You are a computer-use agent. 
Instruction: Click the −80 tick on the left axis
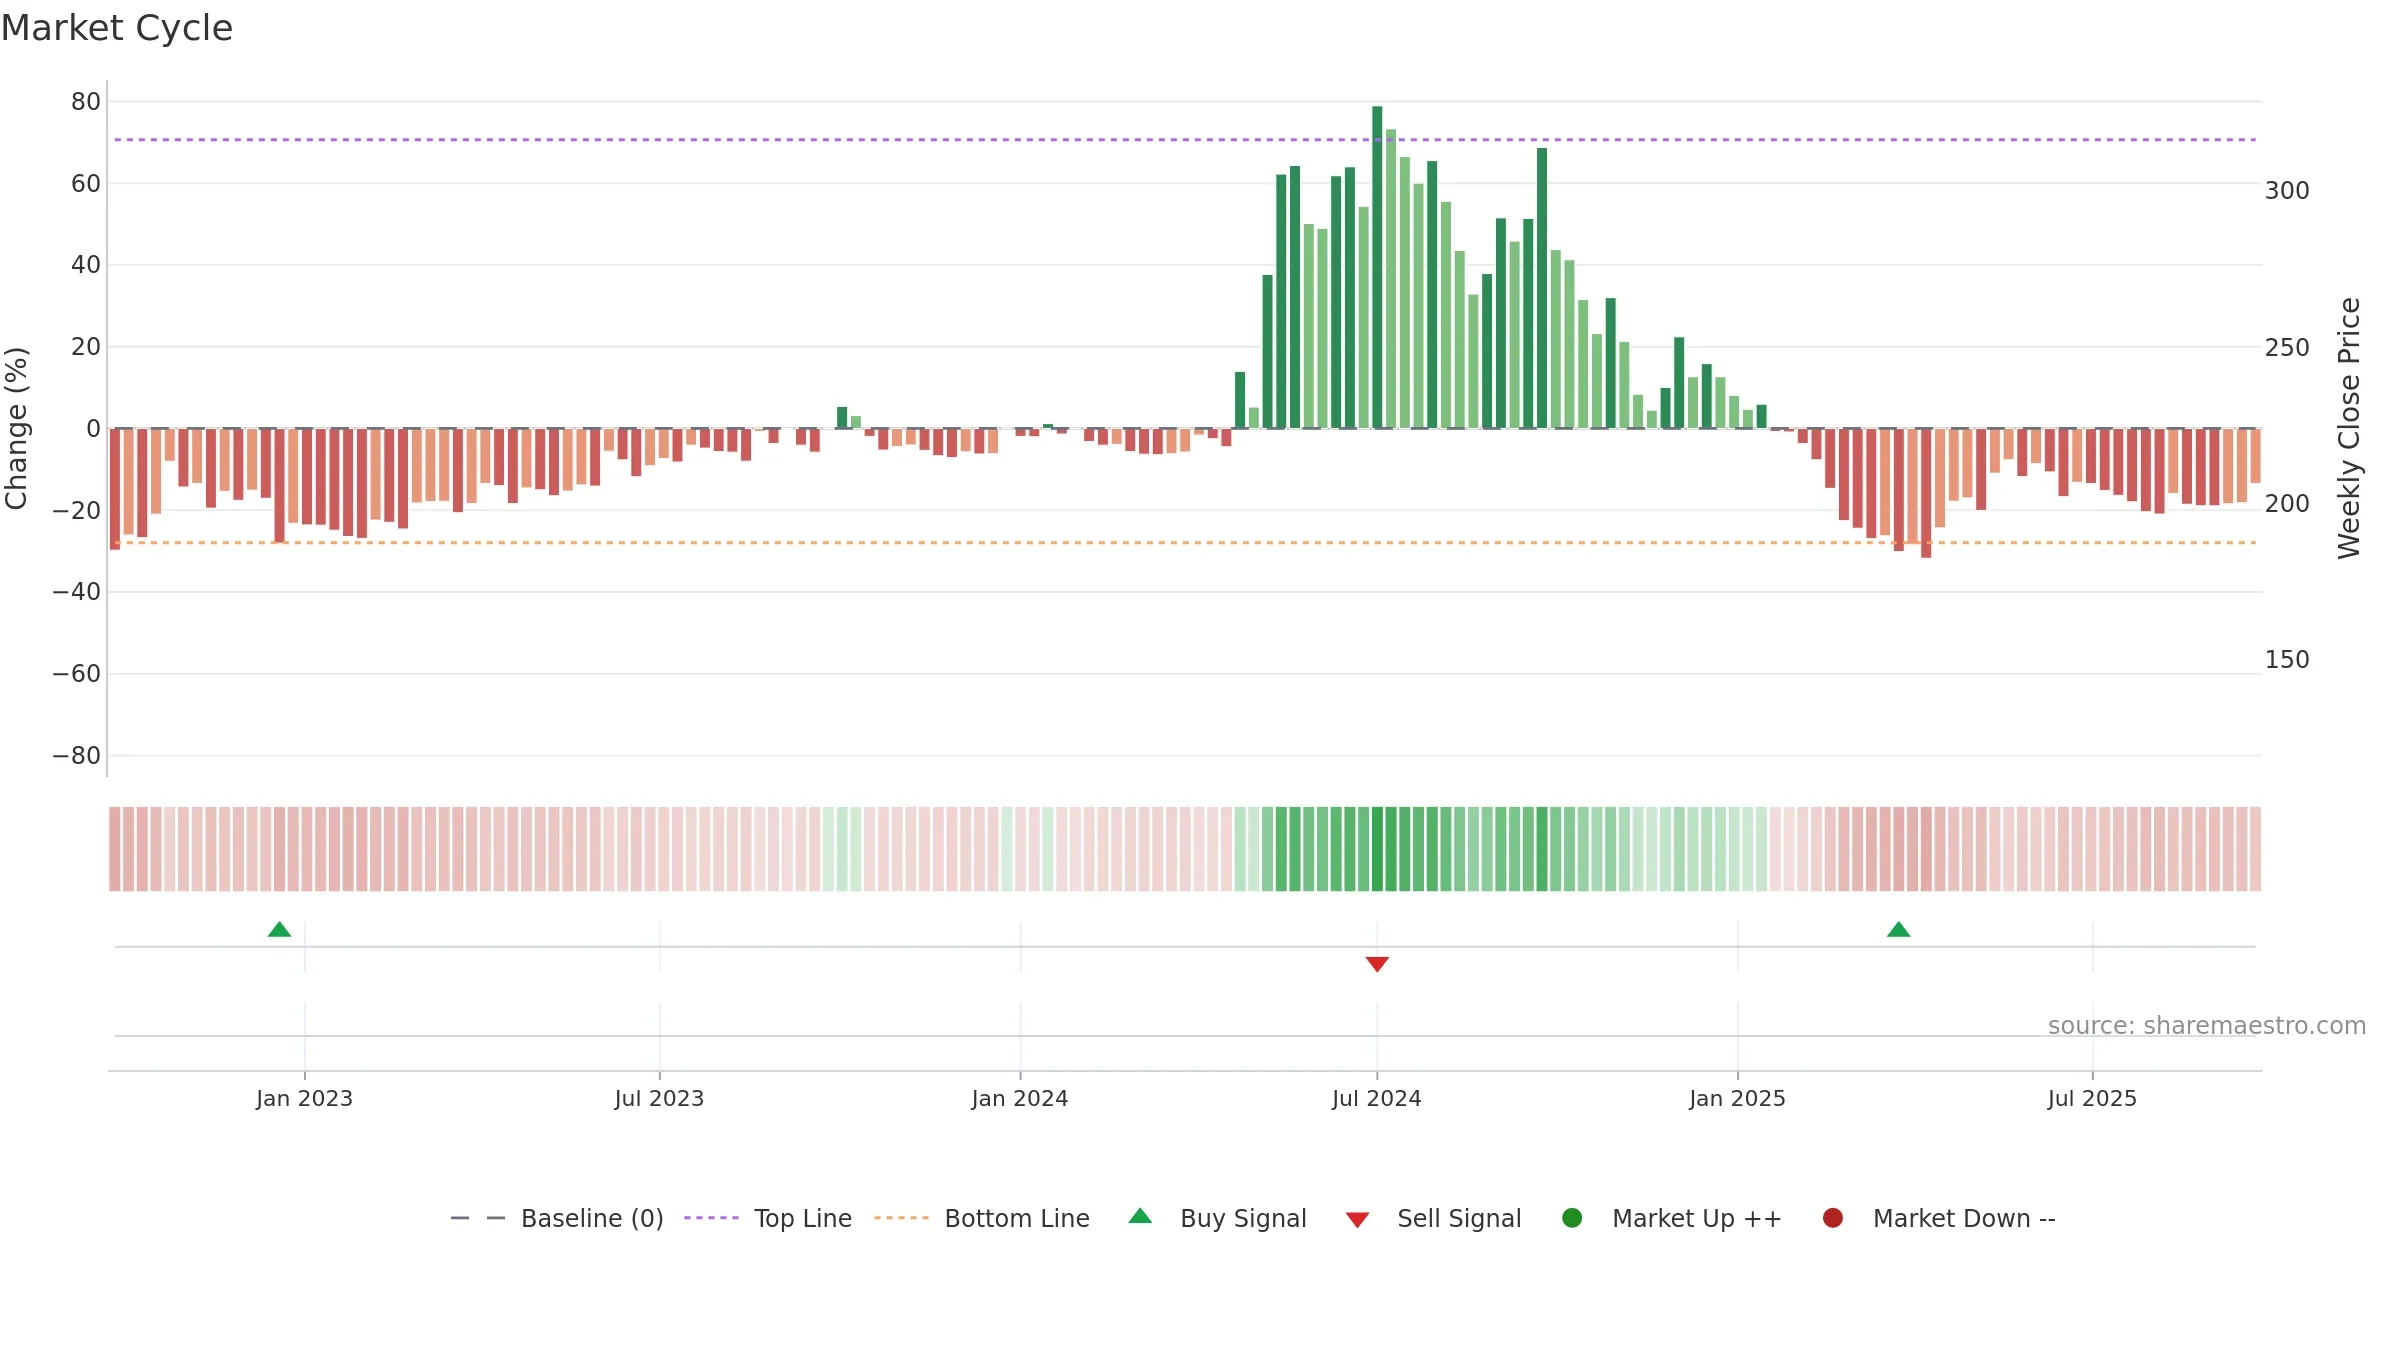pyautogui.click(x=76, y=756)
